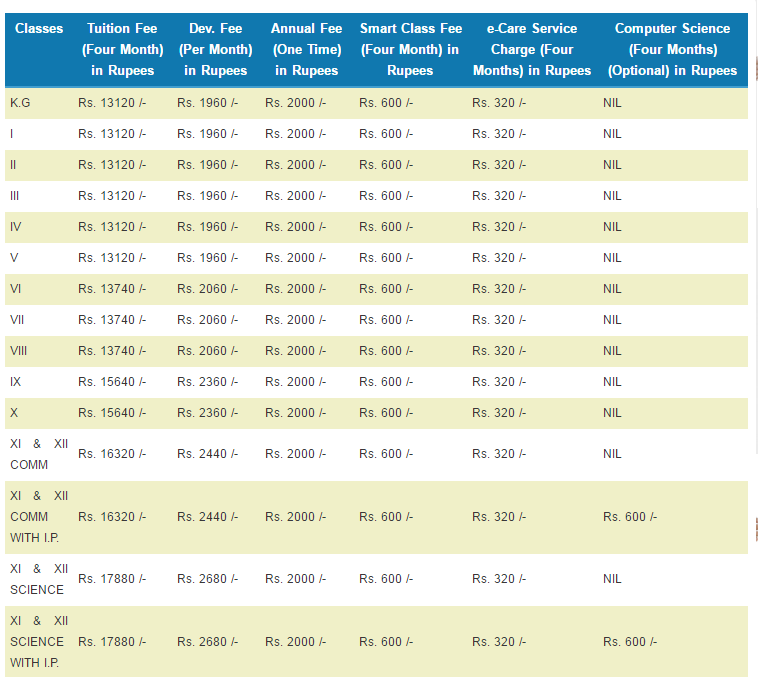
Task: Select the K.G class row label
Action: tap(20, 103)
